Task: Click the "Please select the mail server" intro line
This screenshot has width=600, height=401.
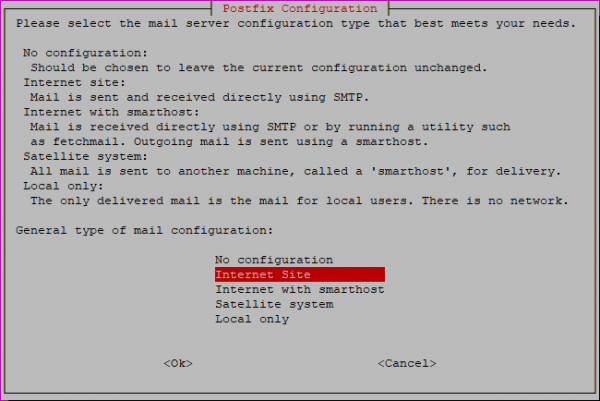Action: 296,23
